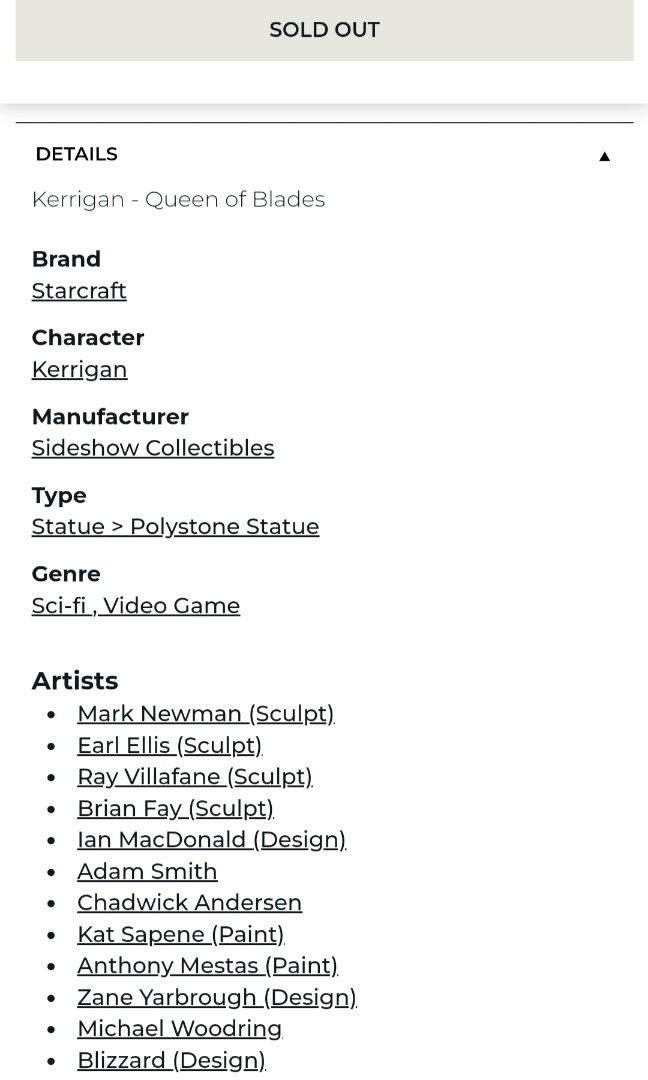Image resolution: width=648 pixels, height=1080 pixels.
Task: Open Earl Ellis sculptor link
Action: (x=169, y=745)
